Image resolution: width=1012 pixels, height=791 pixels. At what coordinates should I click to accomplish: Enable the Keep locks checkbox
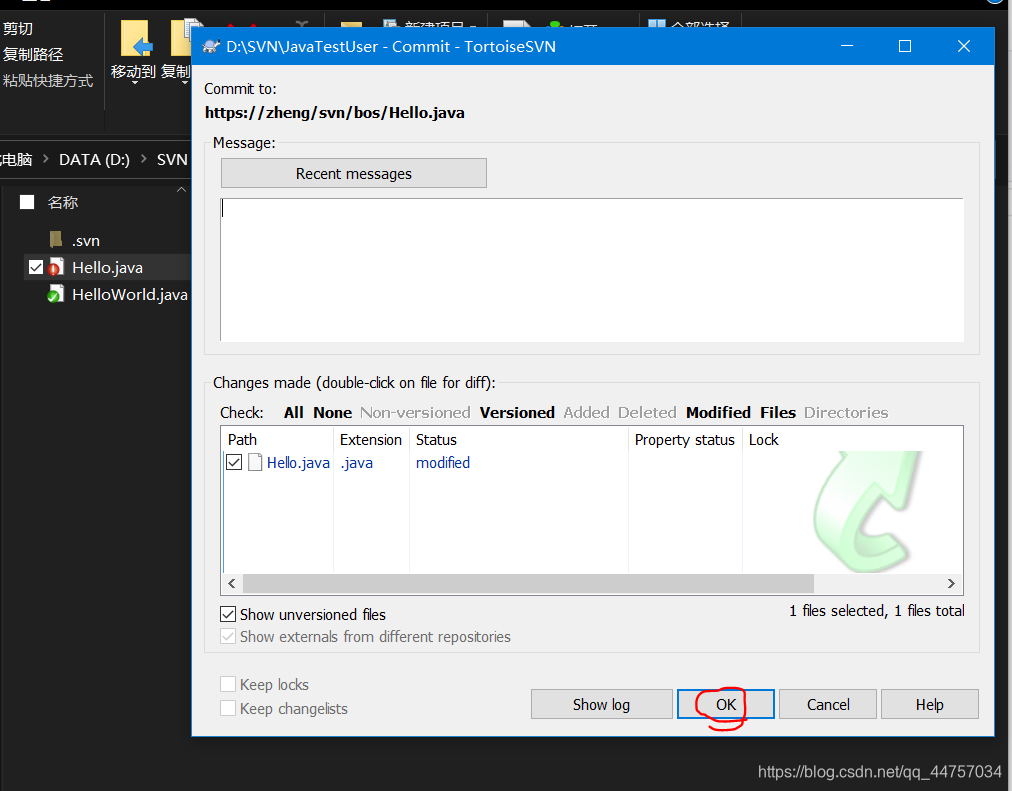point(228,684)
